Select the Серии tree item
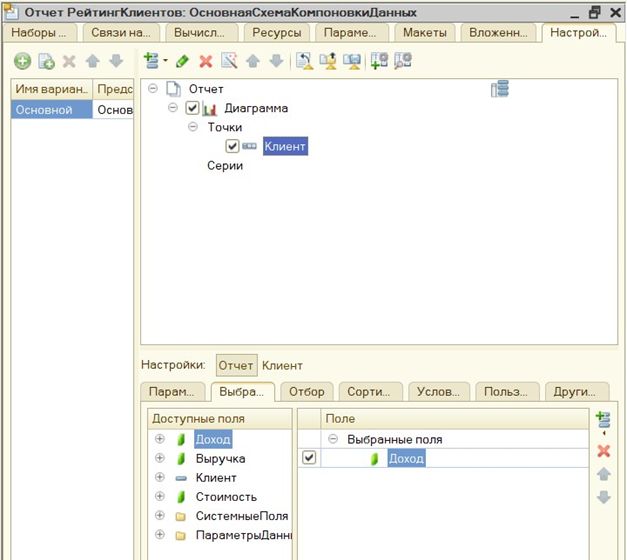Screen dimensions: 627x560 pyautogui.click(x=225, y=166)
